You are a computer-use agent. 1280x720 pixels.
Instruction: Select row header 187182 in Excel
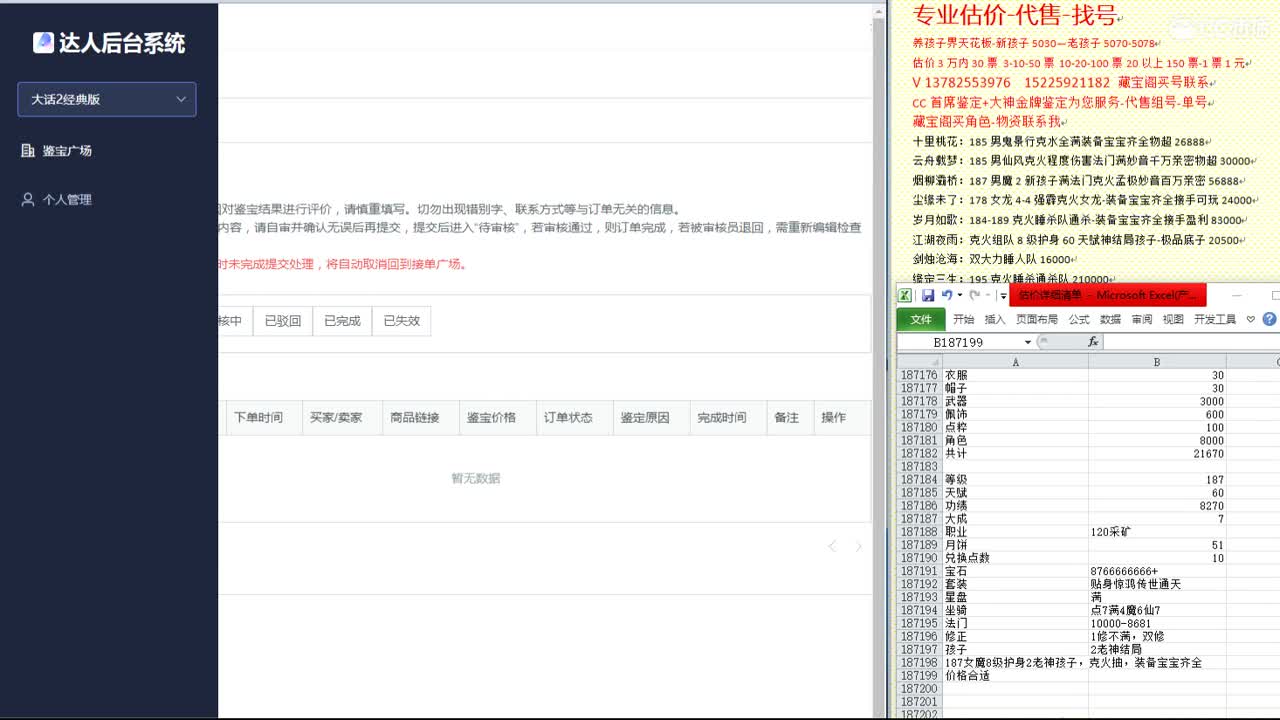click(919, 454)
